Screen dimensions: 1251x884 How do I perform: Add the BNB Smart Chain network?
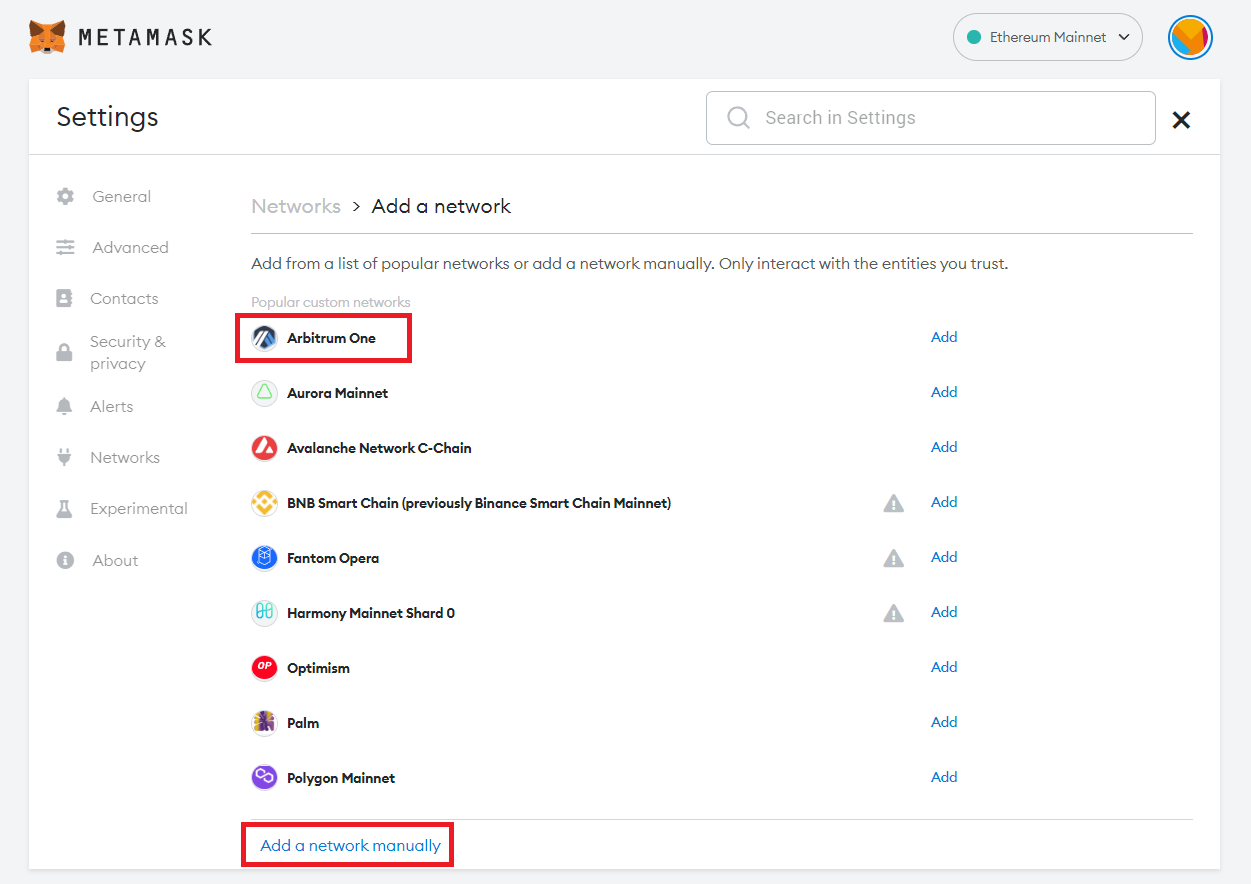944,502
